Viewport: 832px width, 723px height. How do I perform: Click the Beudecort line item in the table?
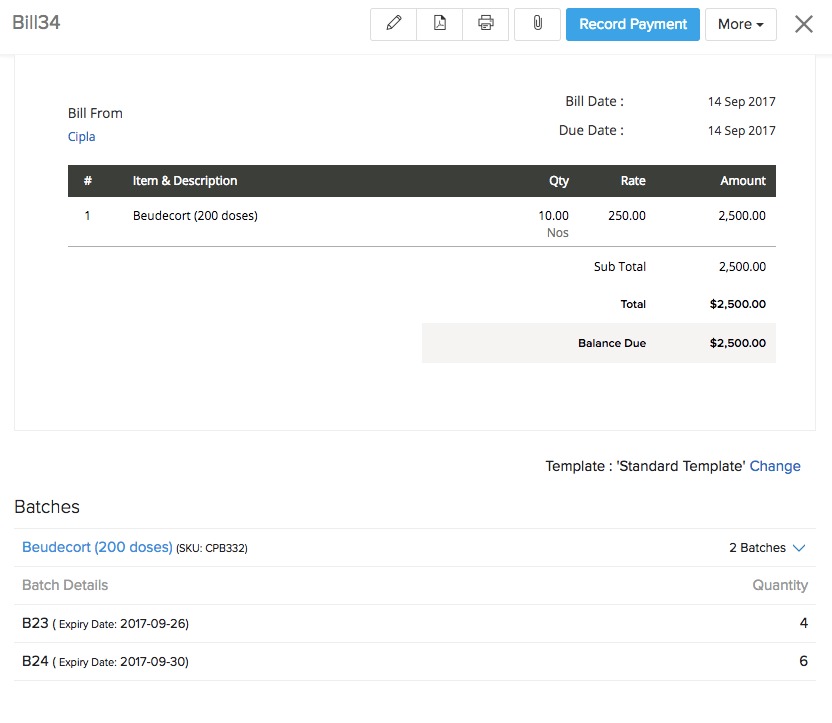tap(195, 215)
